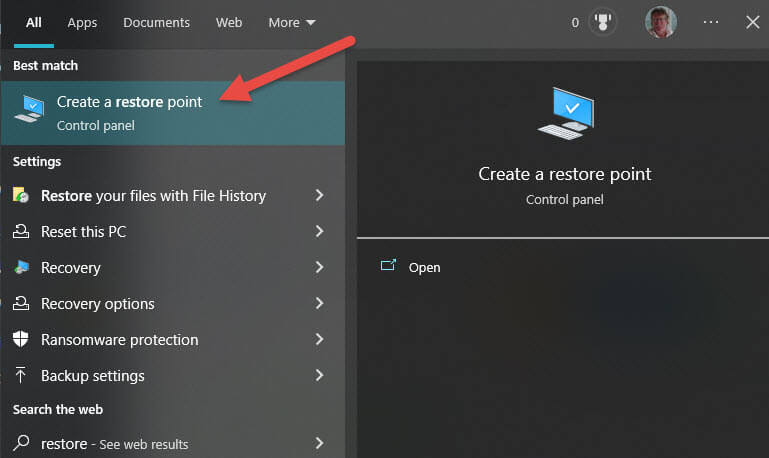Screen dimensions: 769x458
Task: Expand the More filter dropdown
Action: click(292, 23)
